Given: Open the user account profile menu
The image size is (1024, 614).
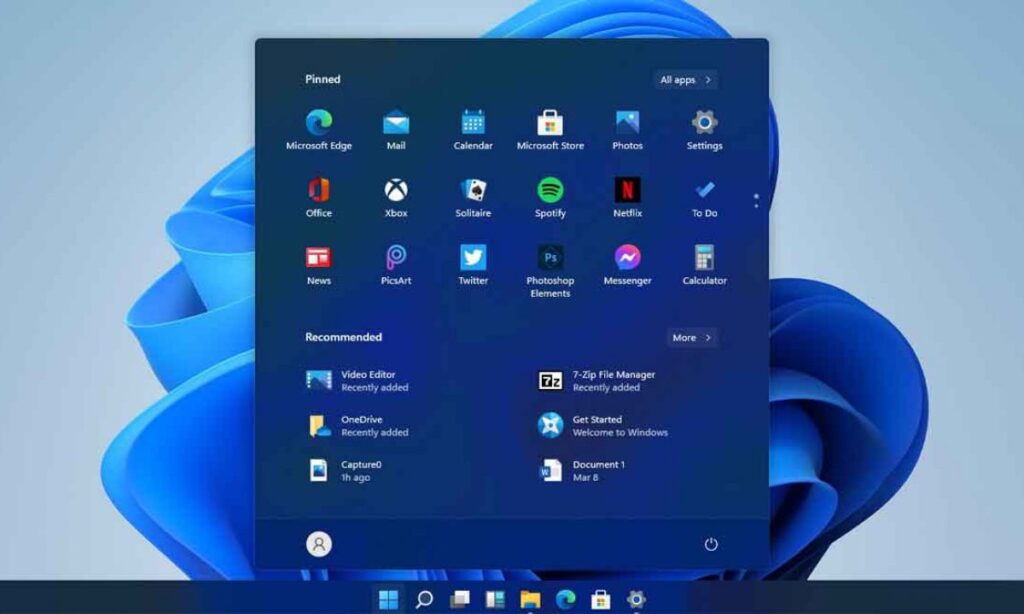Looking at the screenshot, I should pyautogui.click(x=319, y=544).
